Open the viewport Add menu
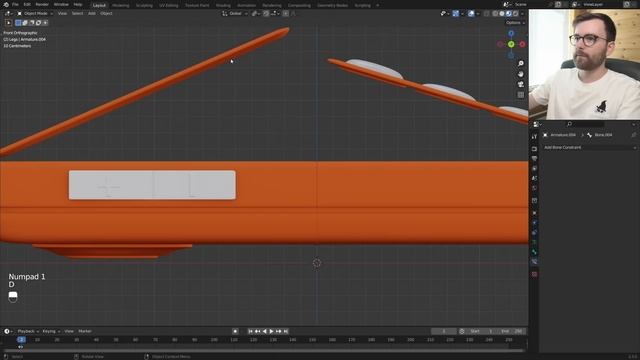The height and width of the screenshot is (360, 640). coord(92,13)
